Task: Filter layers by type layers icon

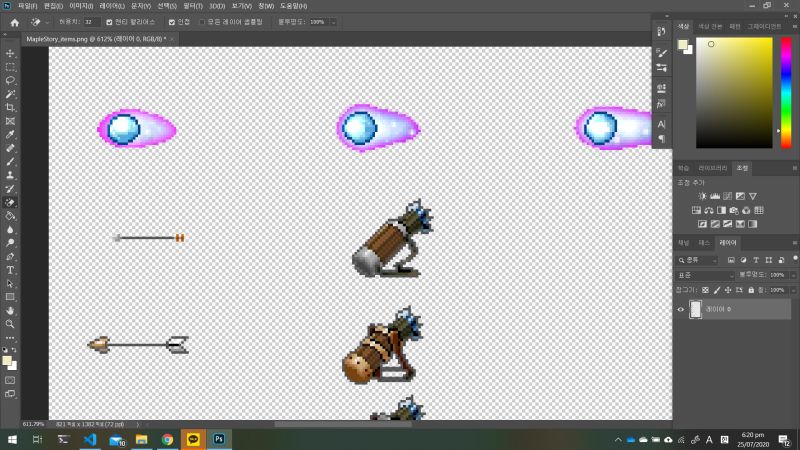Action: click(x=756, y=260)
